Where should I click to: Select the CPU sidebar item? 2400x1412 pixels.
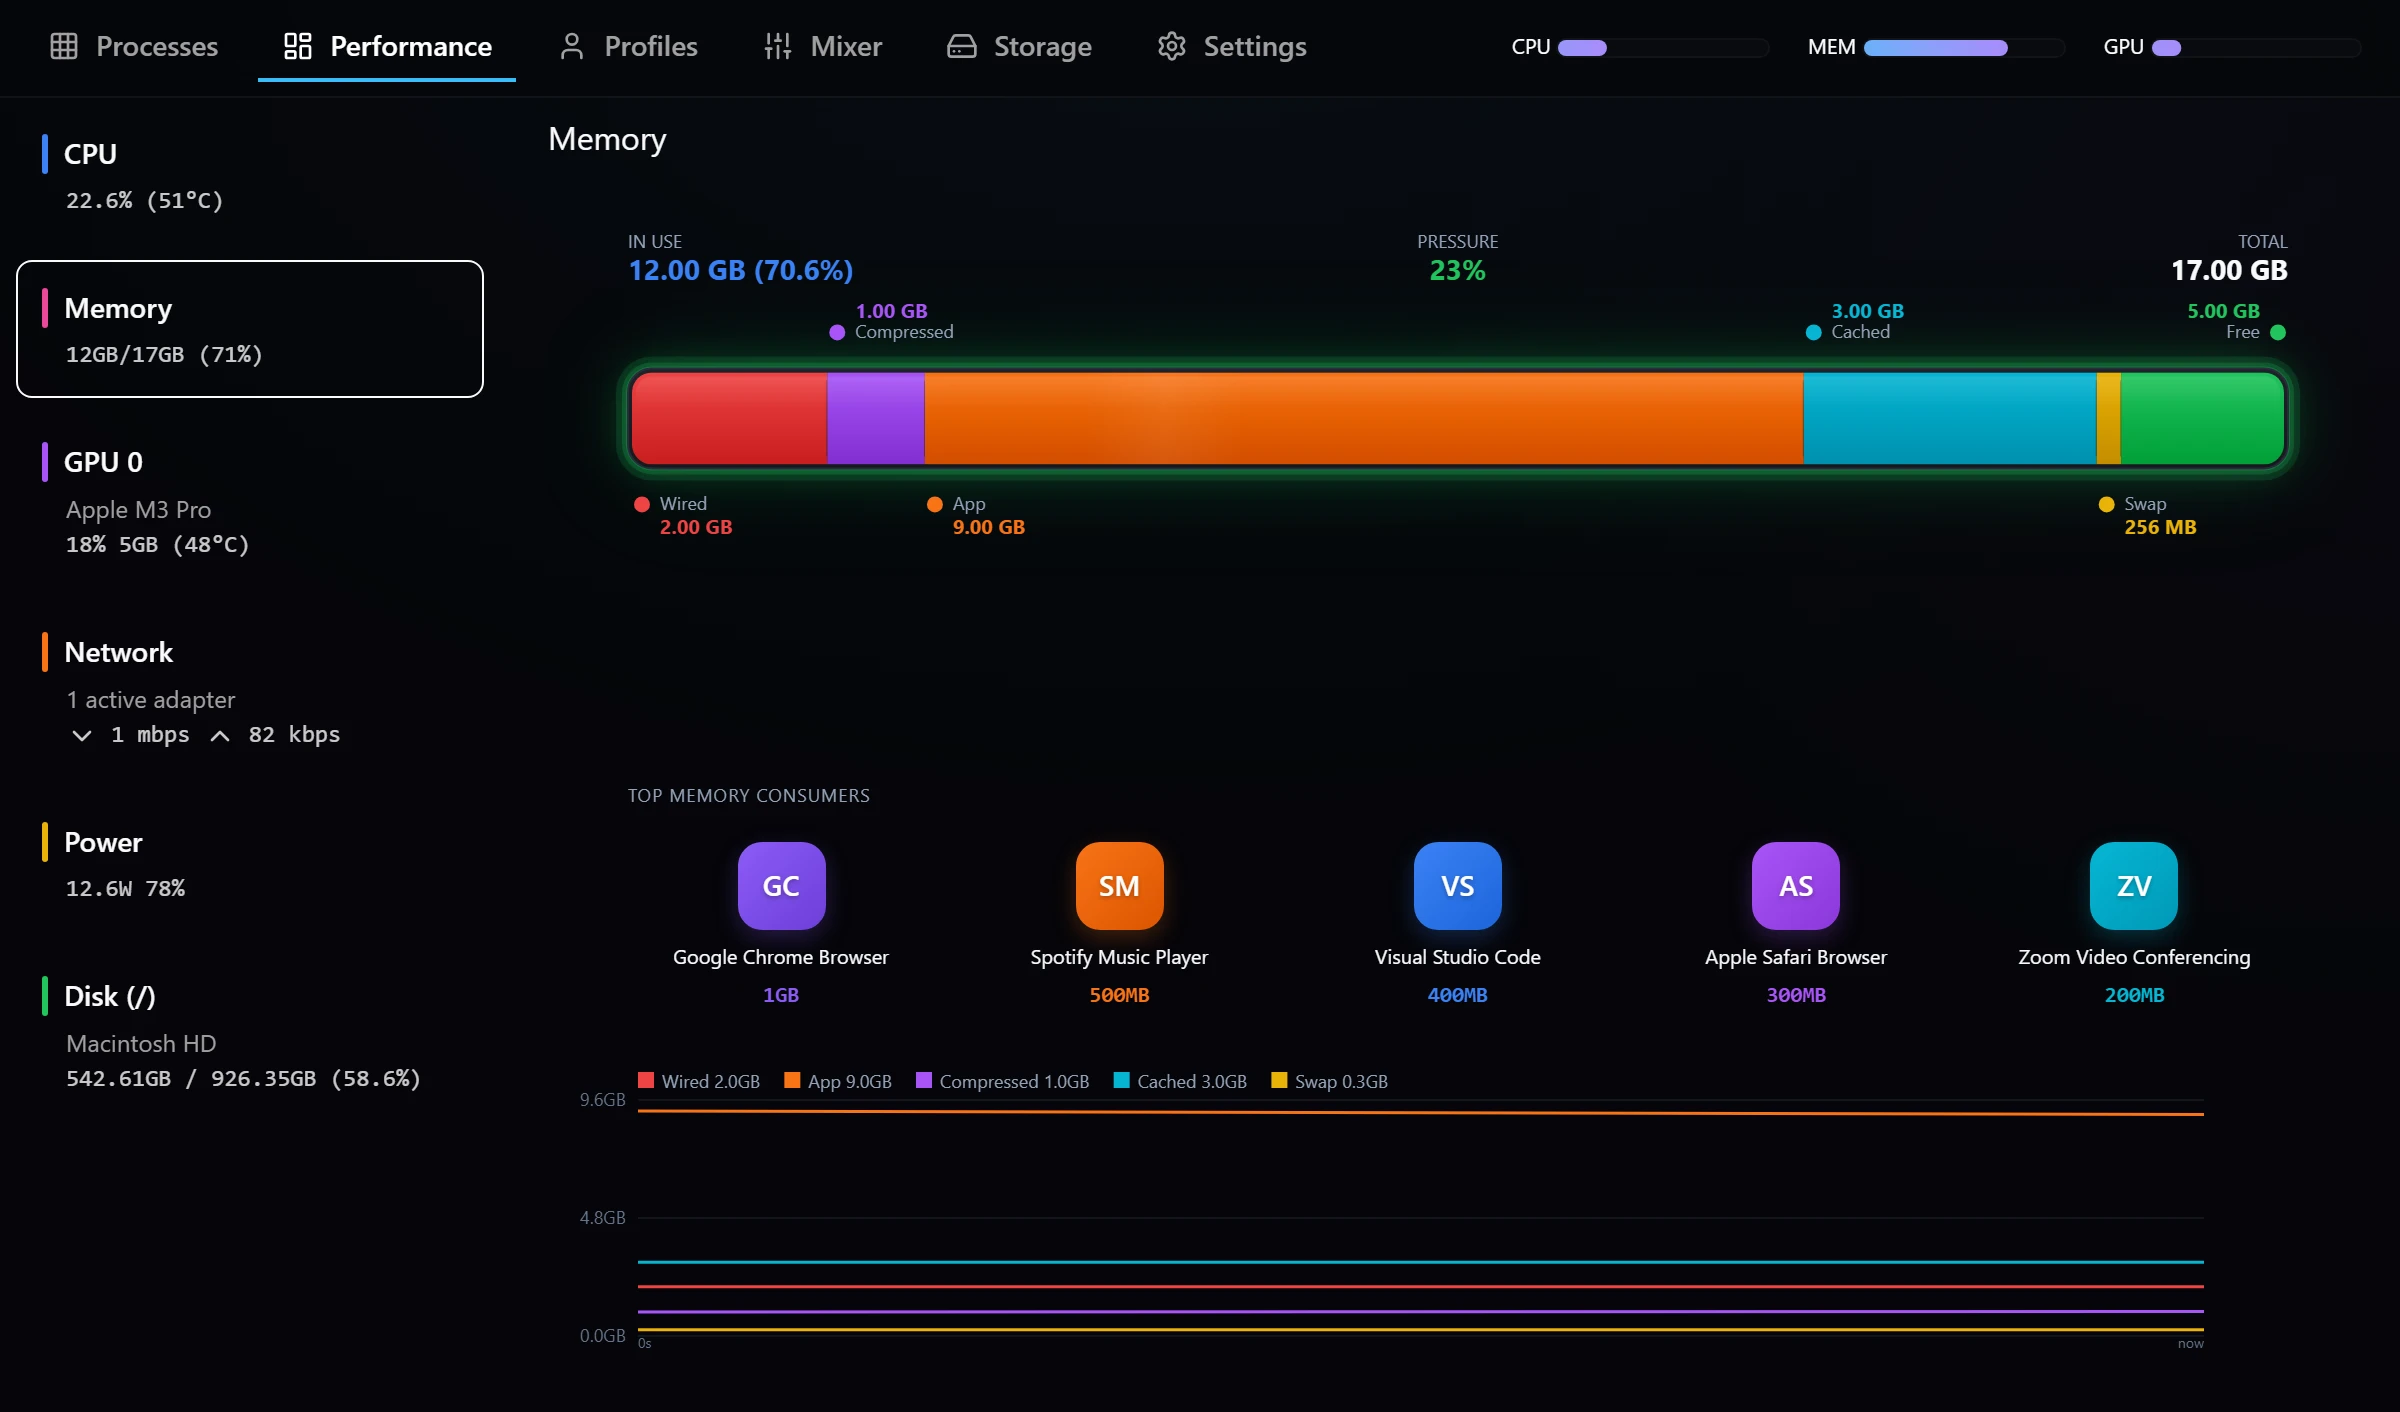(250, 175)
